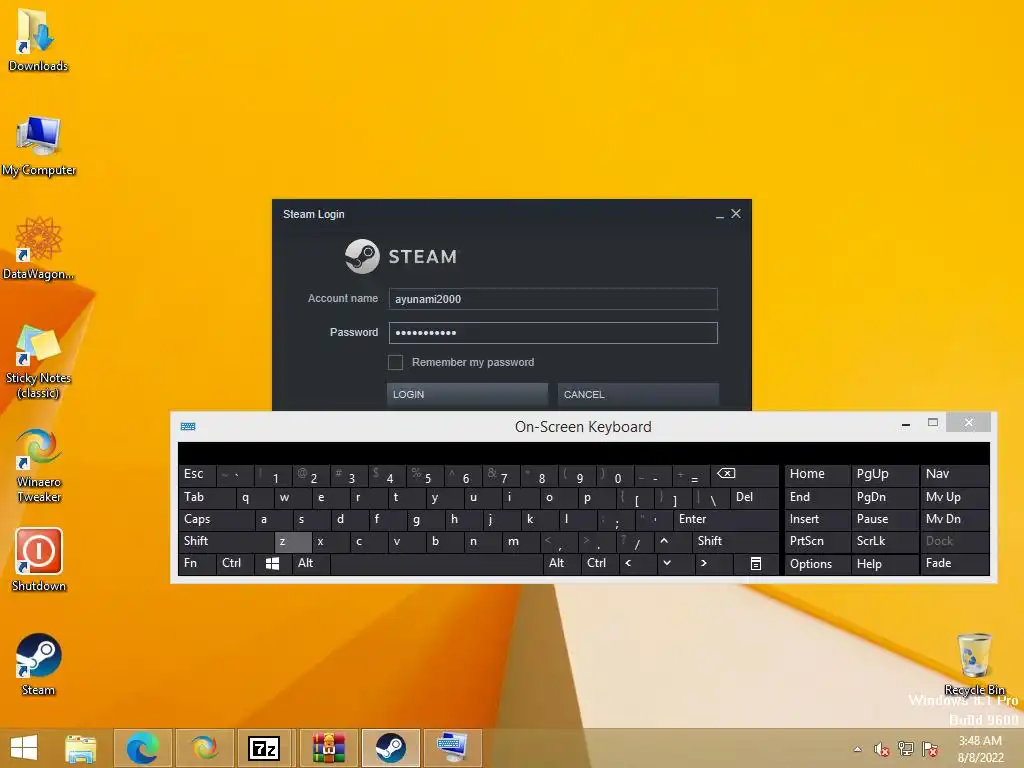1024x768 pixels.
Task: Open the Downloads desktop shortcut
Action: tap(38, 38)
